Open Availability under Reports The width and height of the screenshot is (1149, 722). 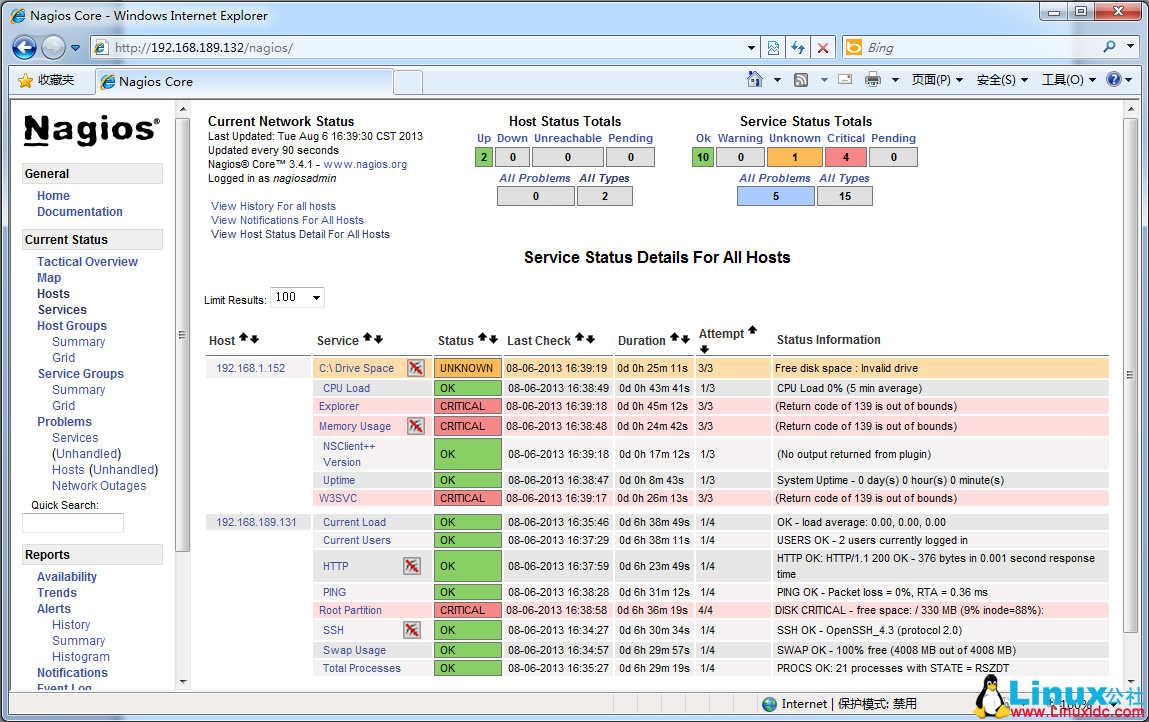point(66,576)
